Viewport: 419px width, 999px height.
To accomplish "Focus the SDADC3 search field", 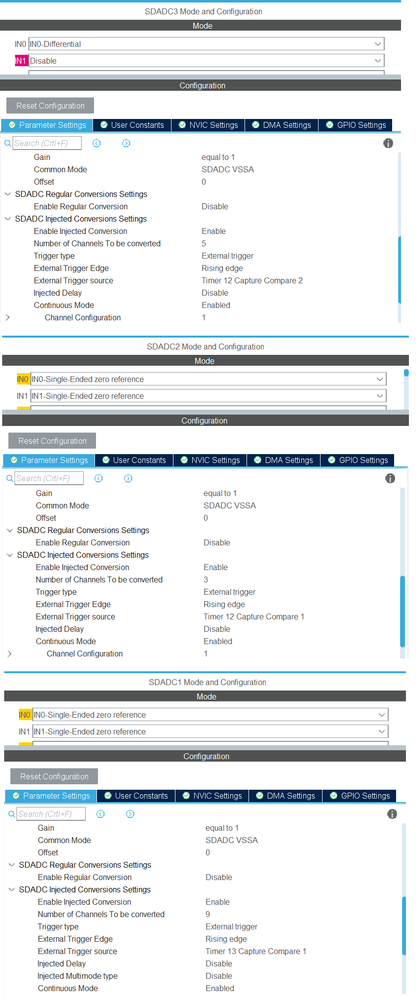I will click(47, 143).
